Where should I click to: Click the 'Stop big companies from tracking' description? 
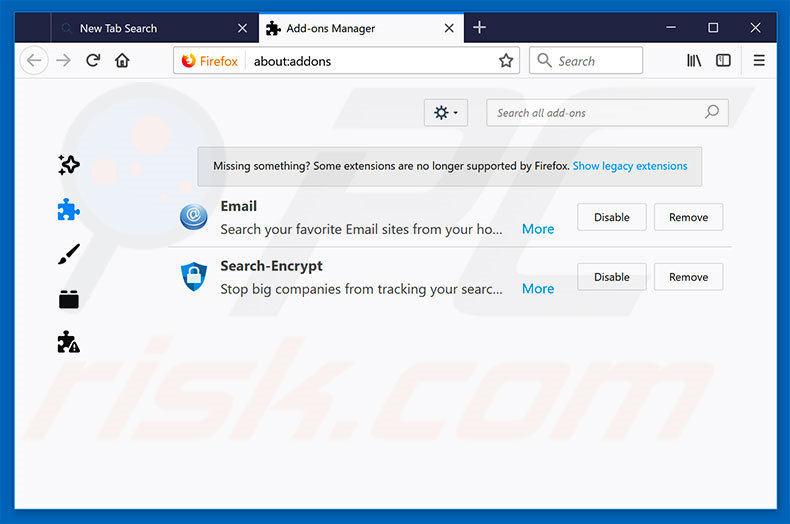point(361,289)
